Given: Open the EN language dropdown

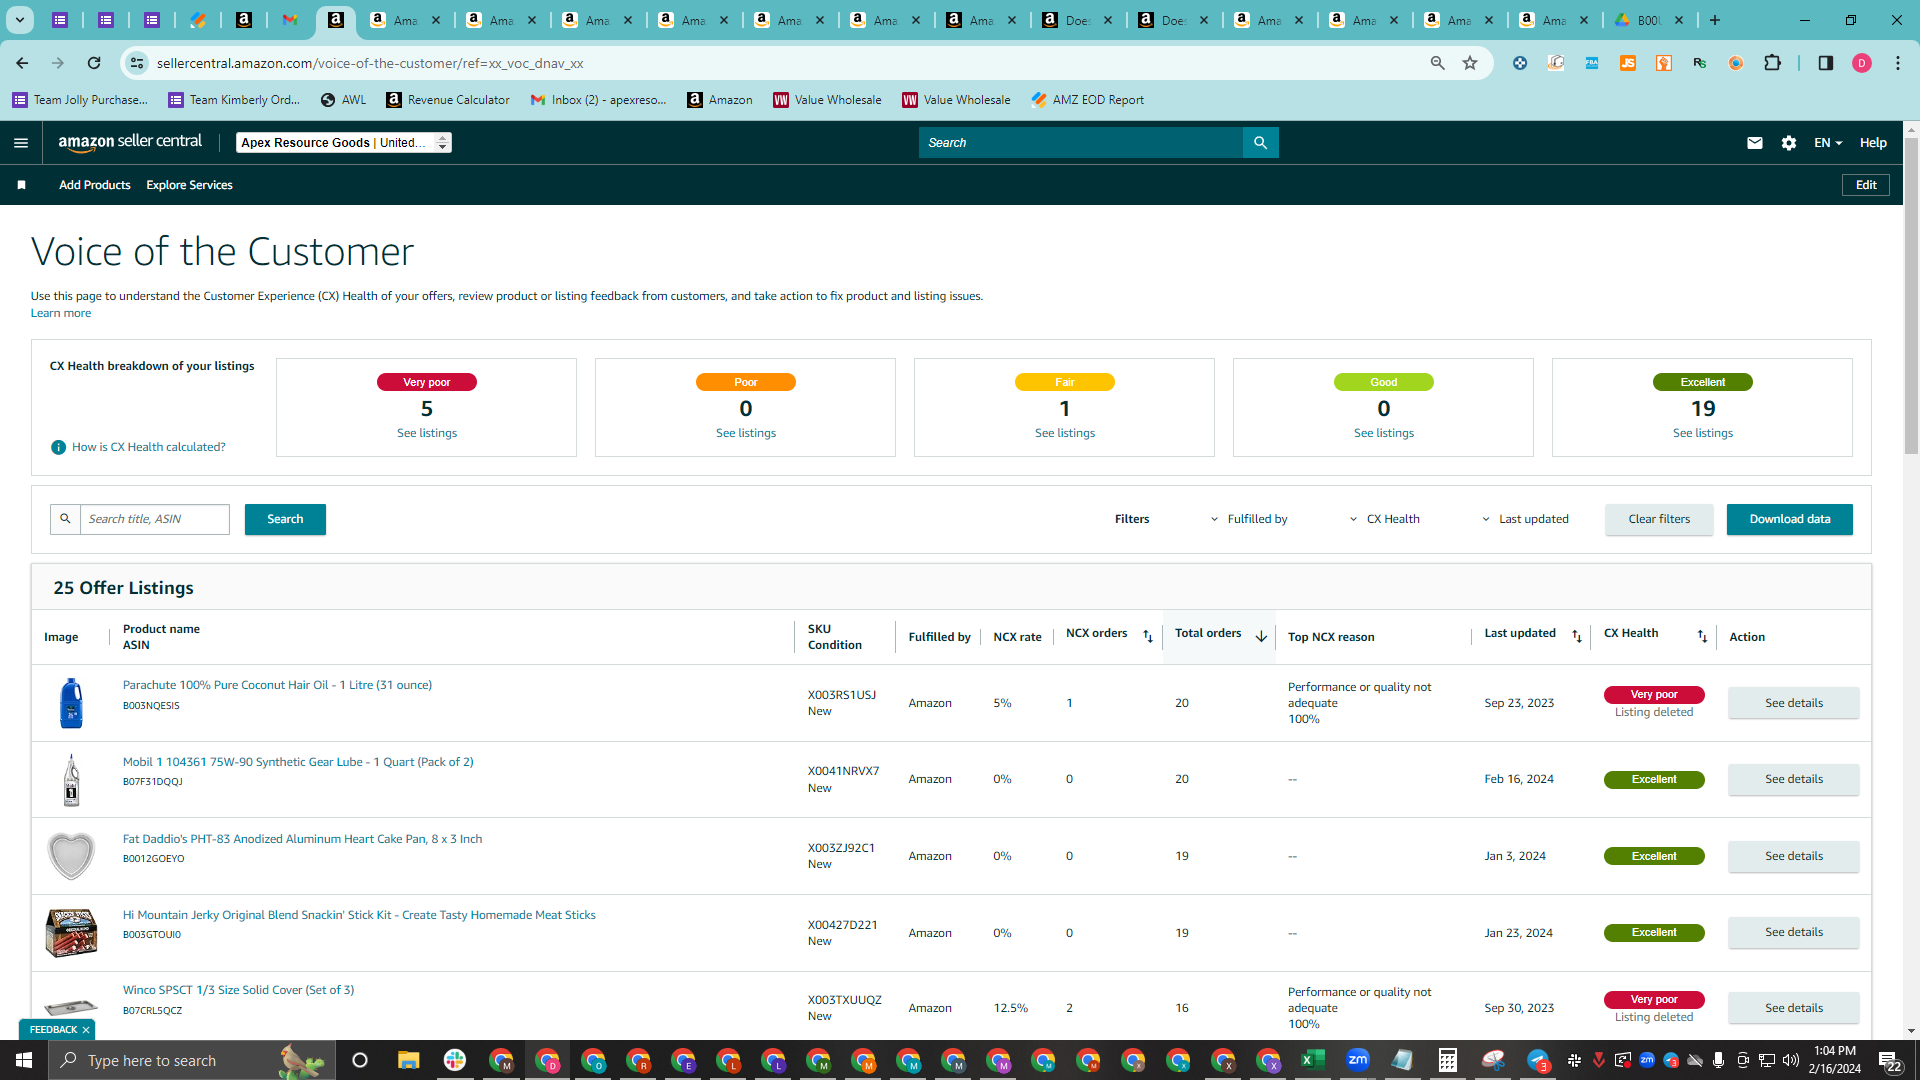Looking at the screenshot, I should click(1827, 143).
